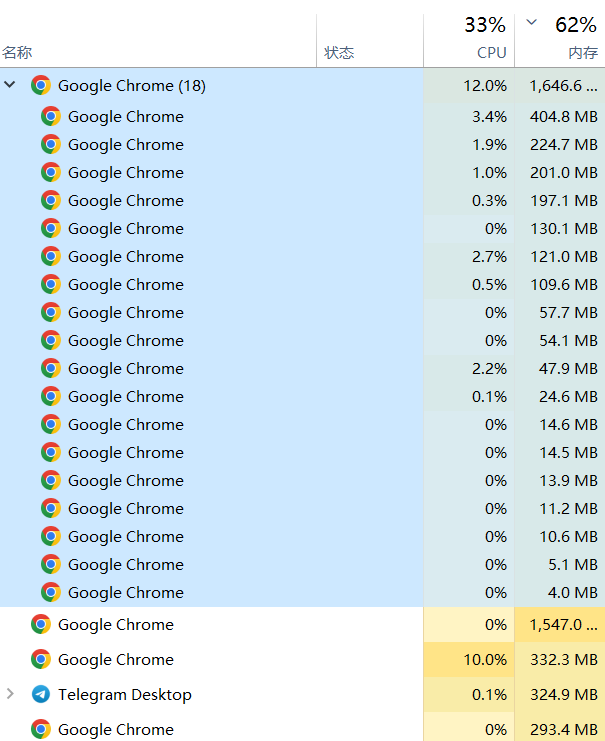Click the Chrome icon of the 332.3 MB process
The image size is (605, 741).
(x=41, y=659)
